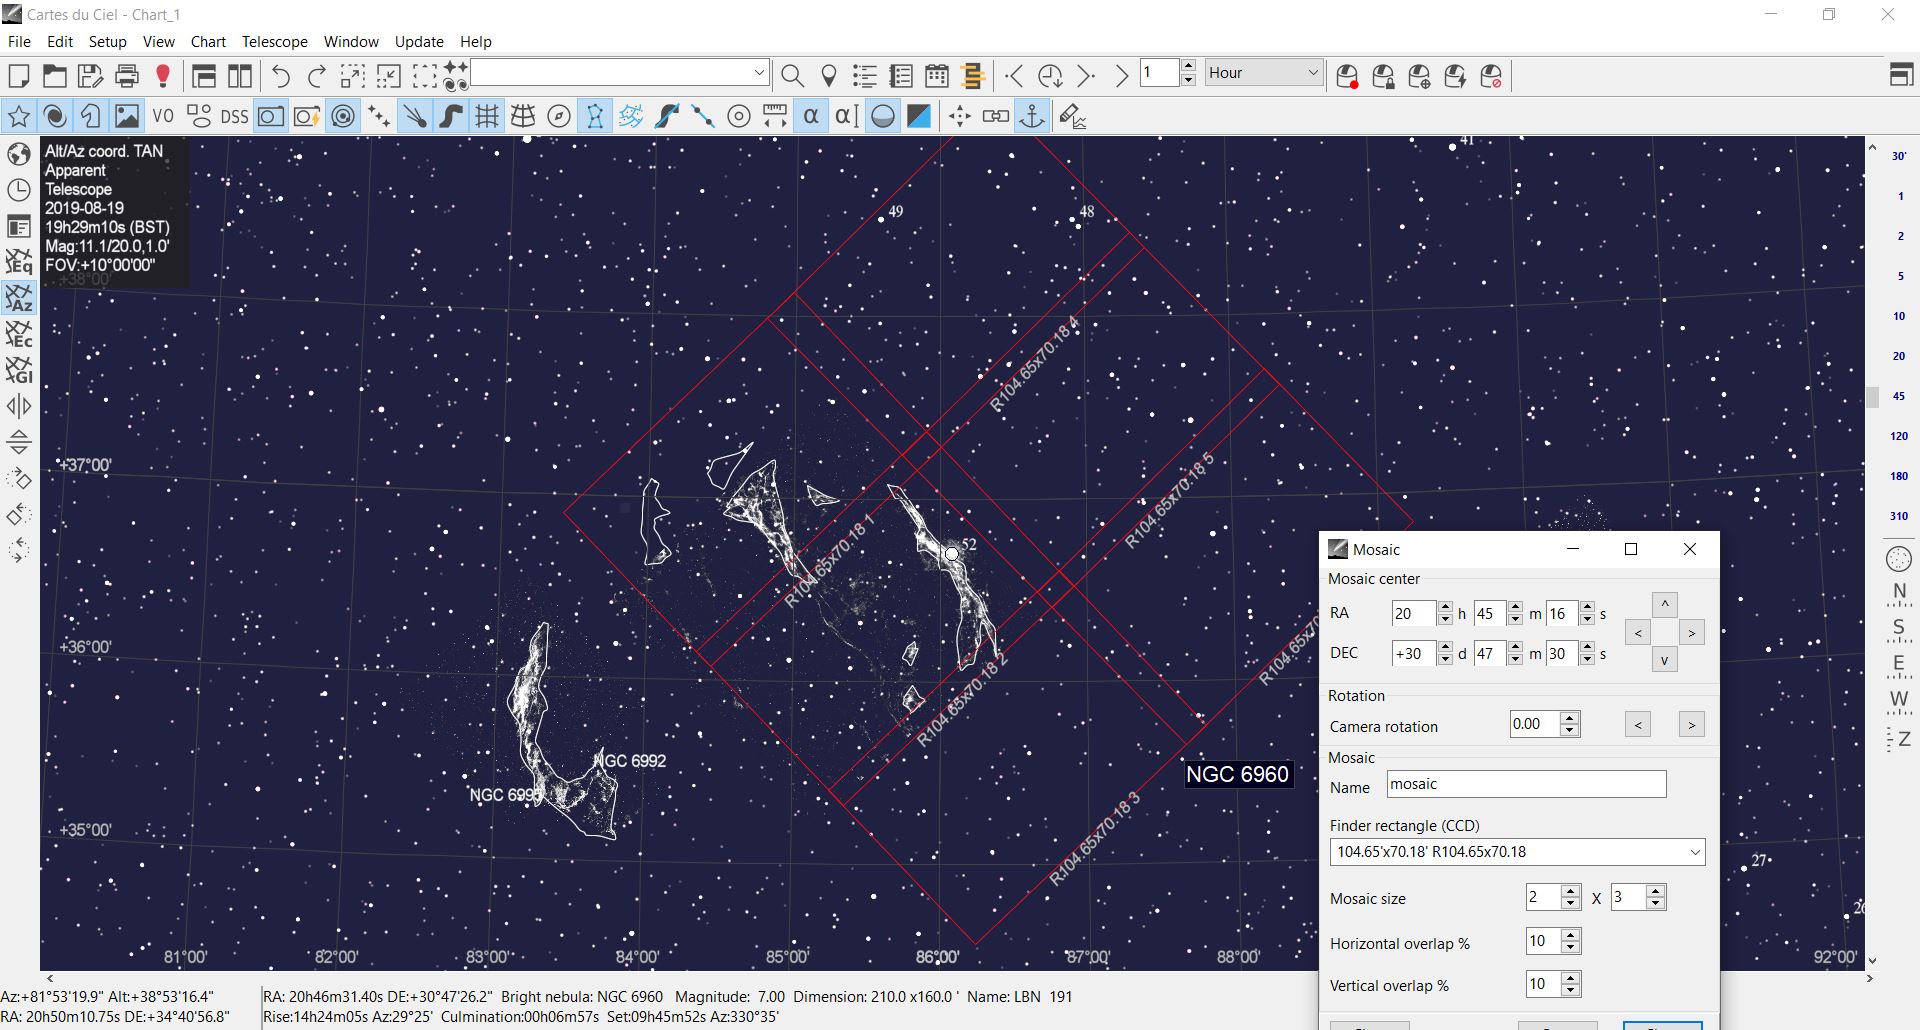1920x1030 pixels.
Task: Open advanced search magnifier icon
Action: coord(792,76)
